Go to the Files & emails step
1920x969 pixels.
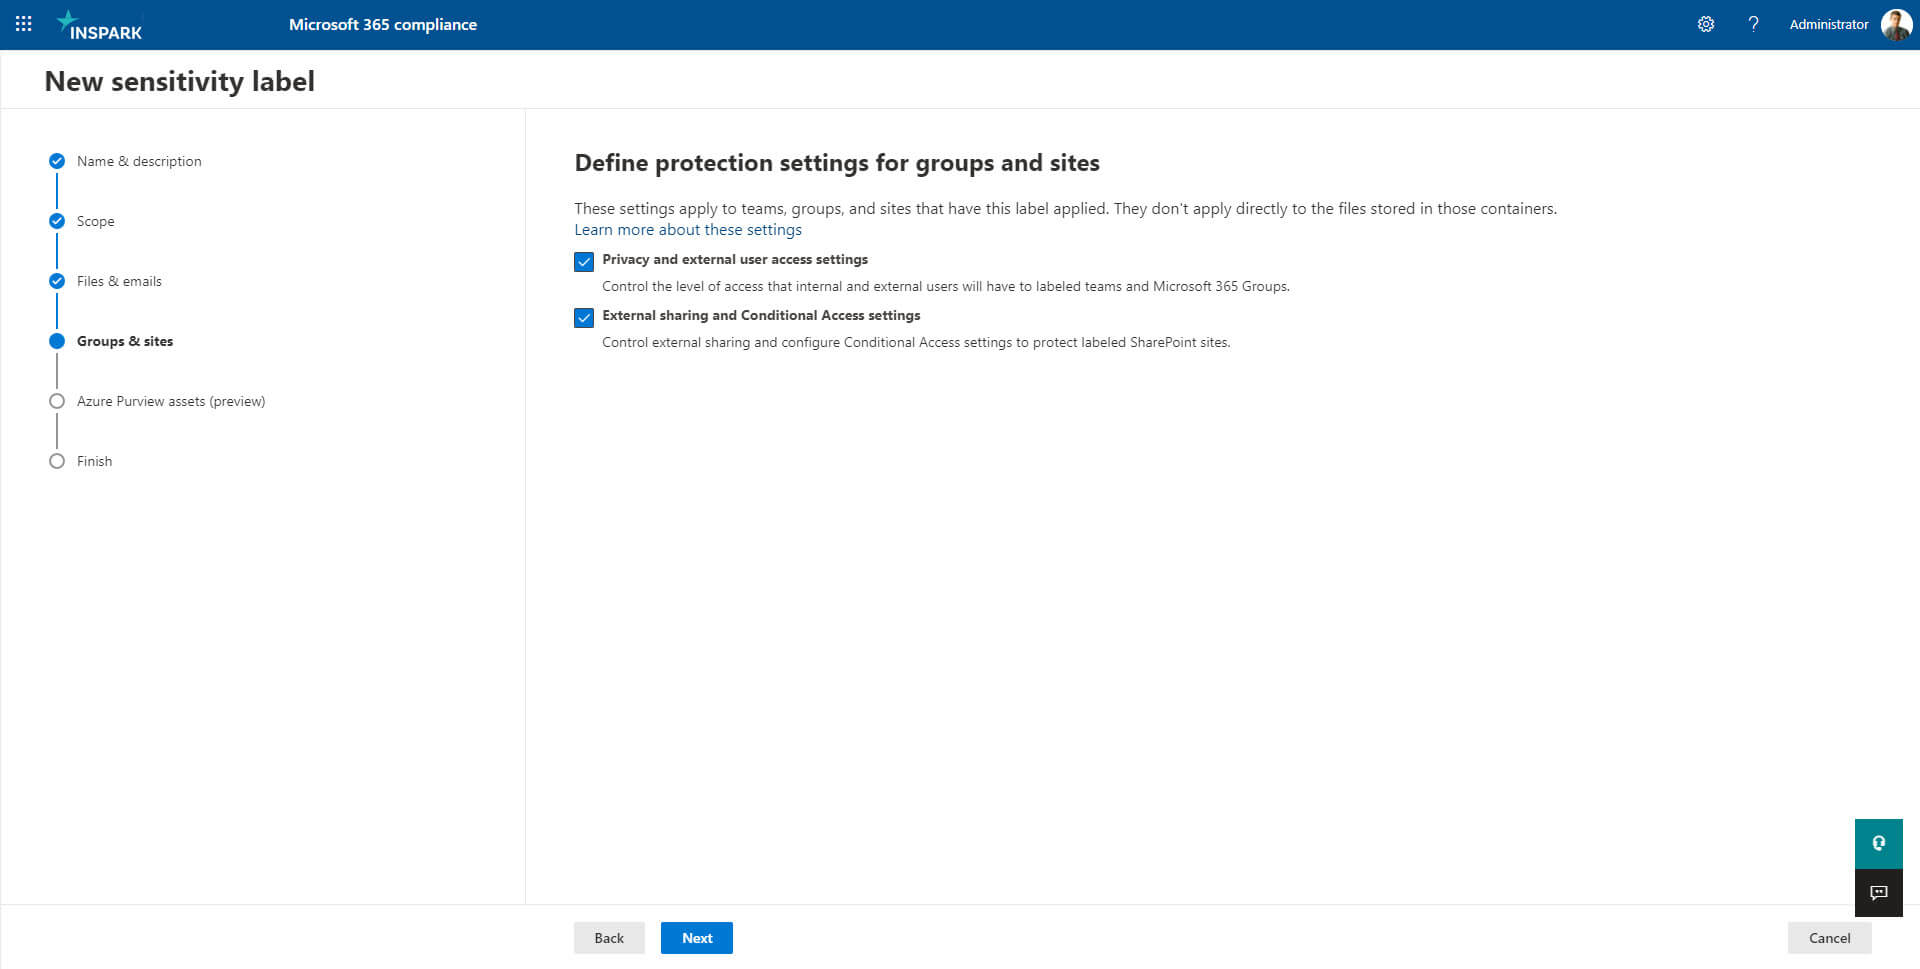(119, 281)
